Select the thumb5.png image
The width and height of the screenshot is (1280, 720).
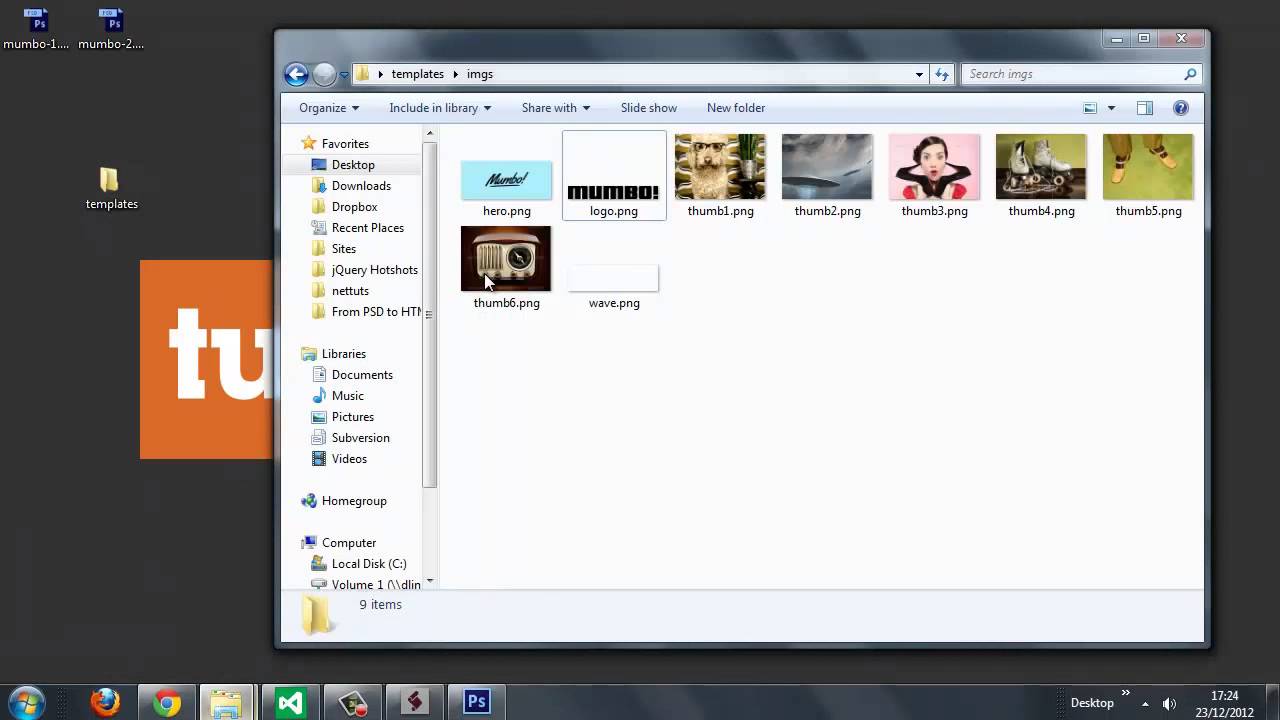pos(1148,167)
